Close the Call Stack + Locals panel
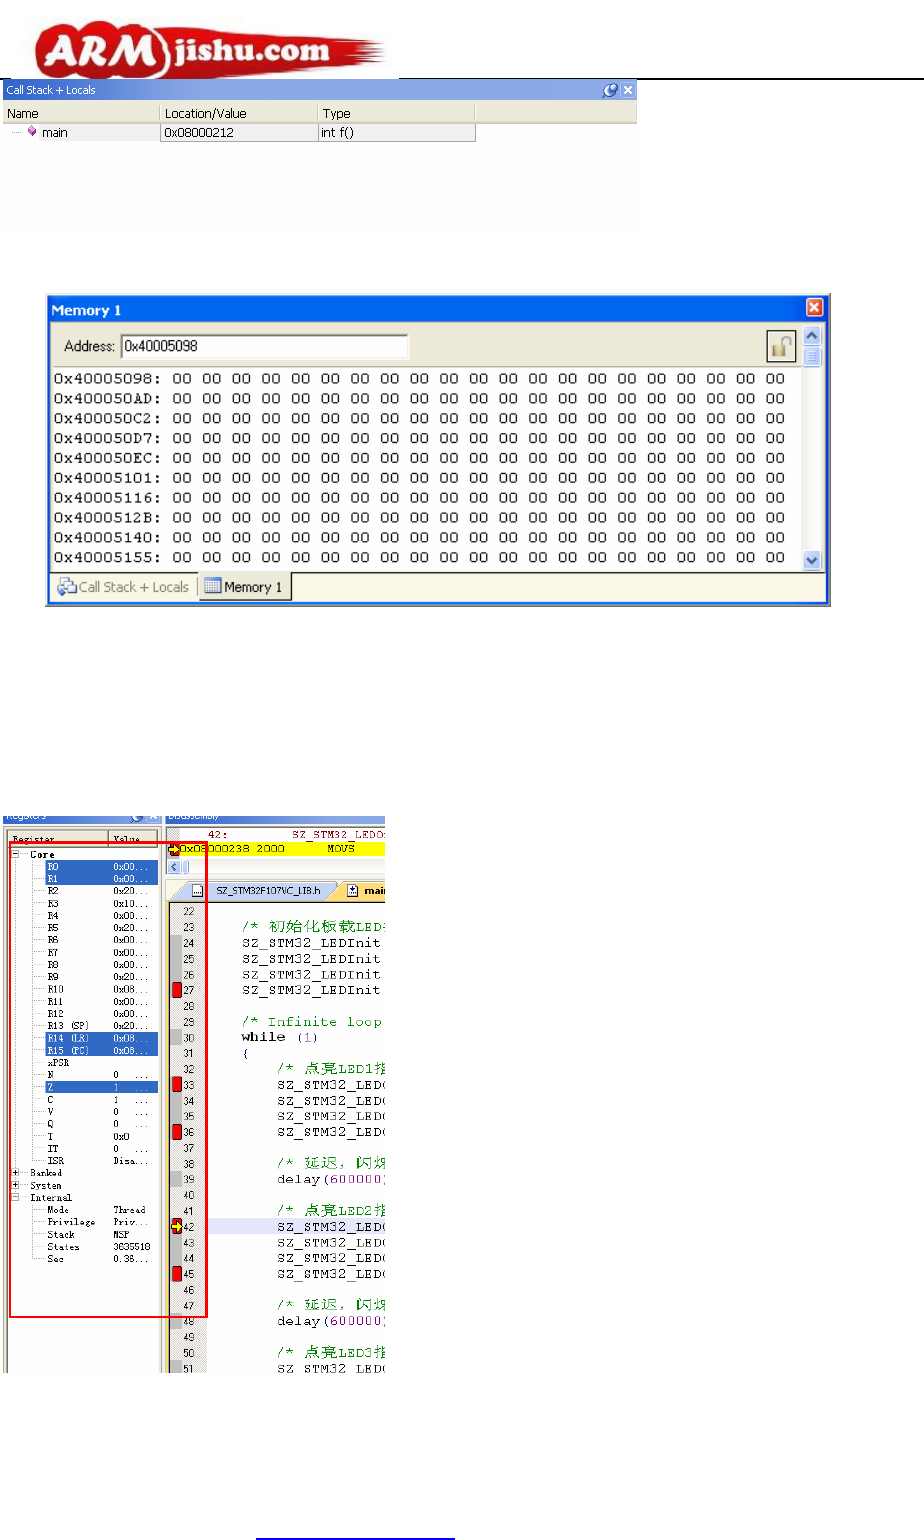924x1540 pixels. 628,90
